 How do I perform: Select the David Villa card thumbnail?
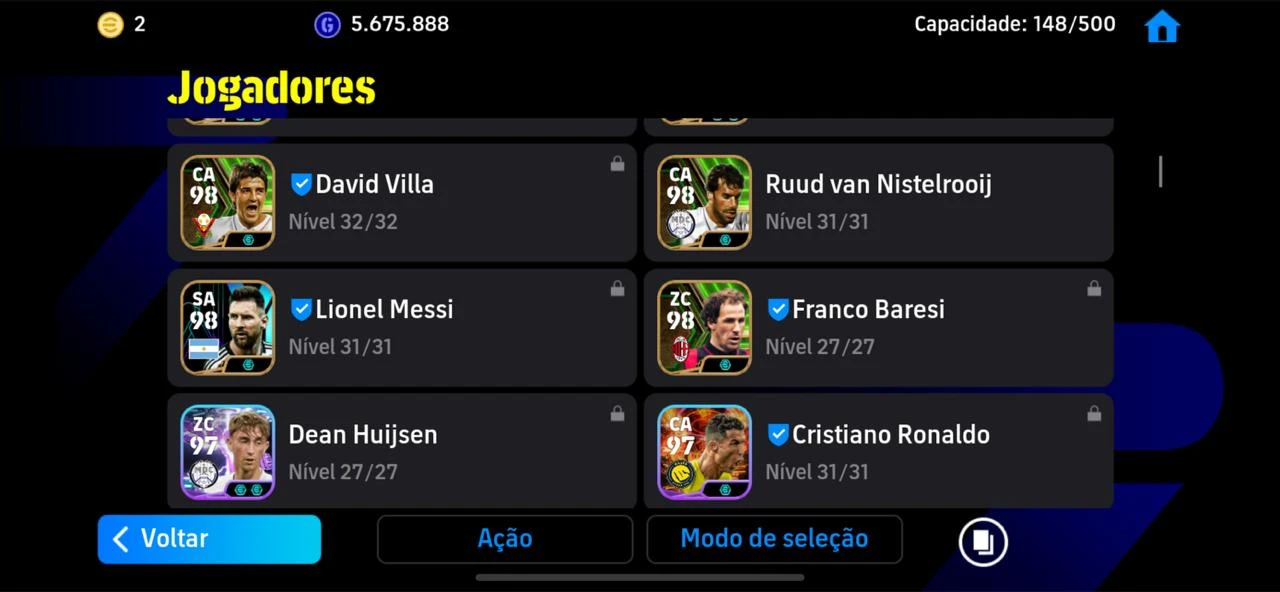228,202
